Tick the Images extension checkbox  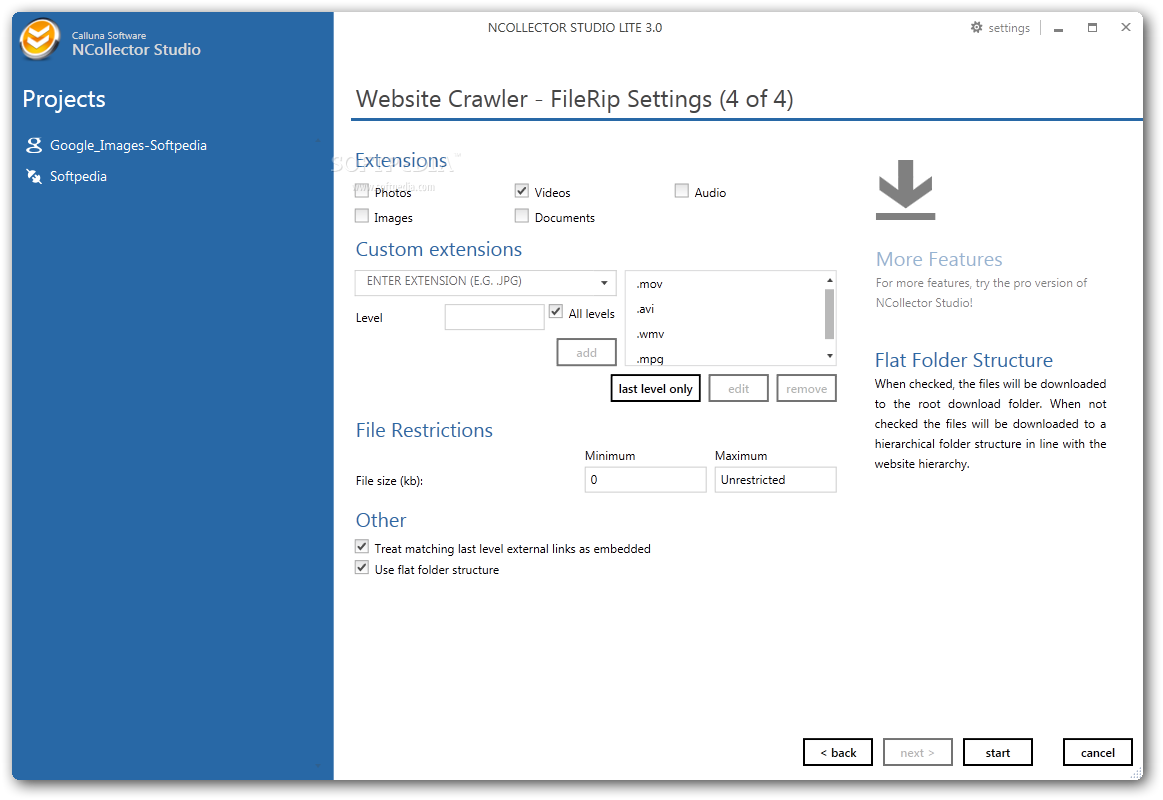tap(362, 216)
